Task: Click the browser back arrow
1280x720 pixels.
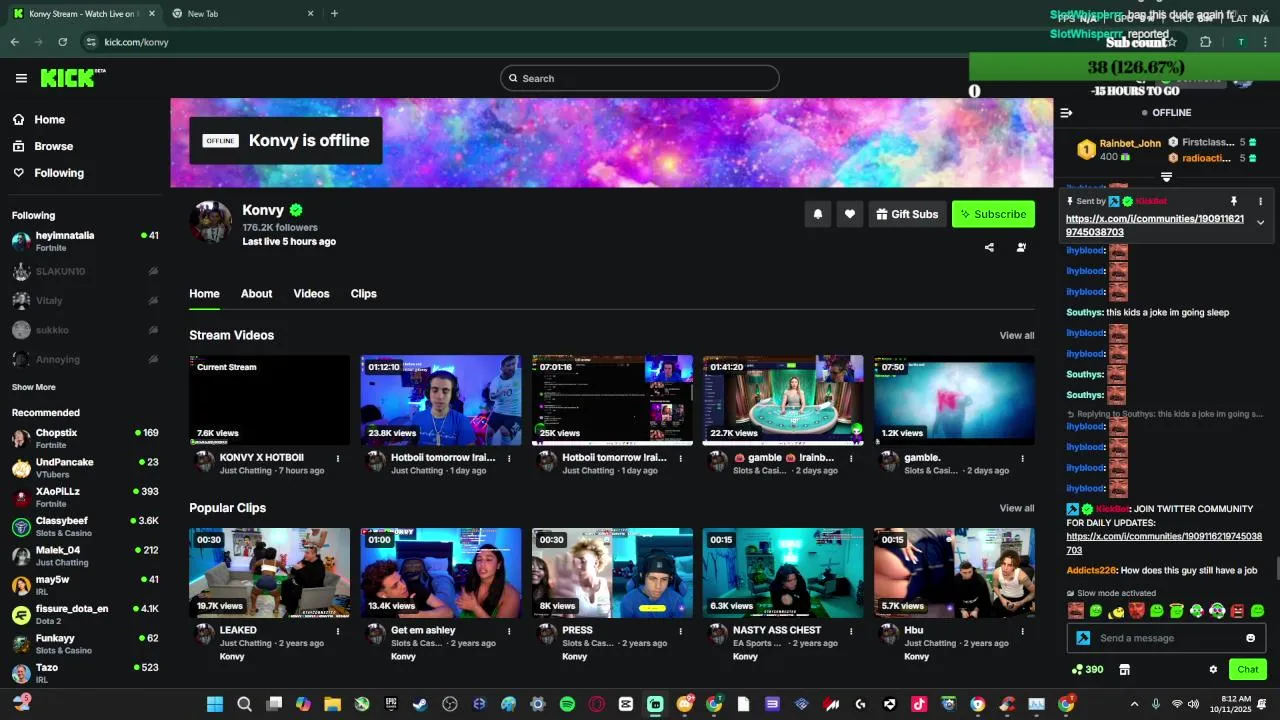Action: coord(15,42)
